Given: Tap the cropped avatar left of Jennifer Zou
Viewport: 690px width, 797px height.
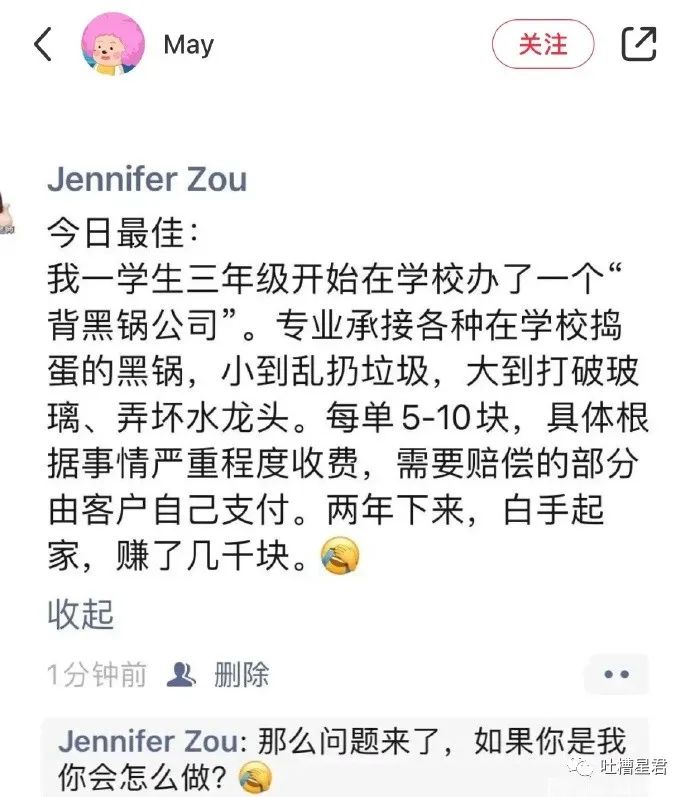Looking at the screenshot, I should (x=6, y=213).
